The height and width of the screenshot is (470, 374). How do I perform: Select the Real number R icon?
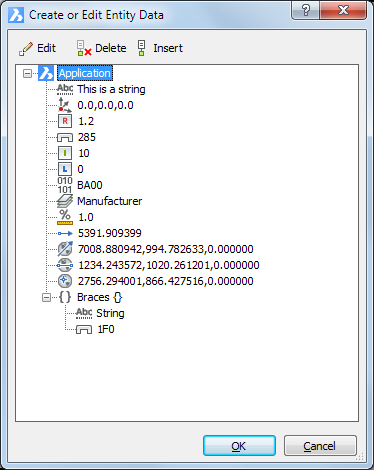[65, 121]
